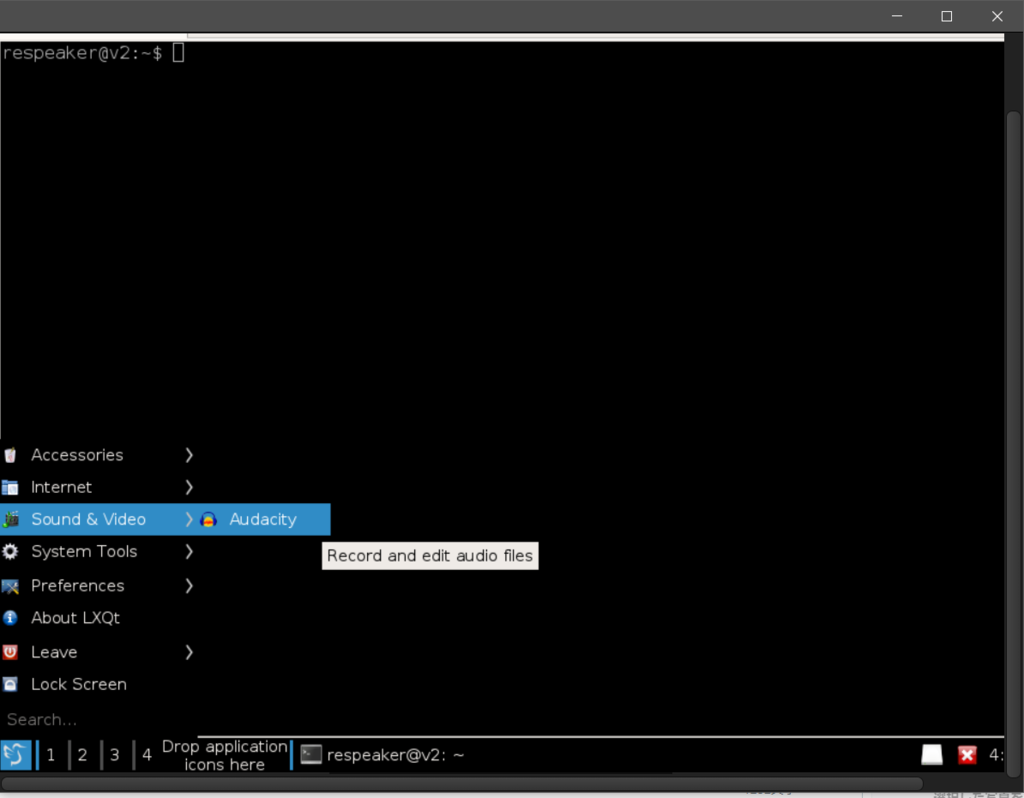Click the Accessories category icon
1024x798 pixels.
click(10, 455)
